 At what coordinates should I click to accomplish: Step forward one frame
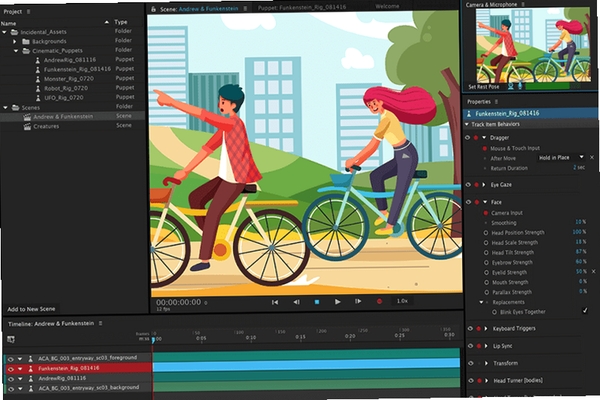click(358, 301)
